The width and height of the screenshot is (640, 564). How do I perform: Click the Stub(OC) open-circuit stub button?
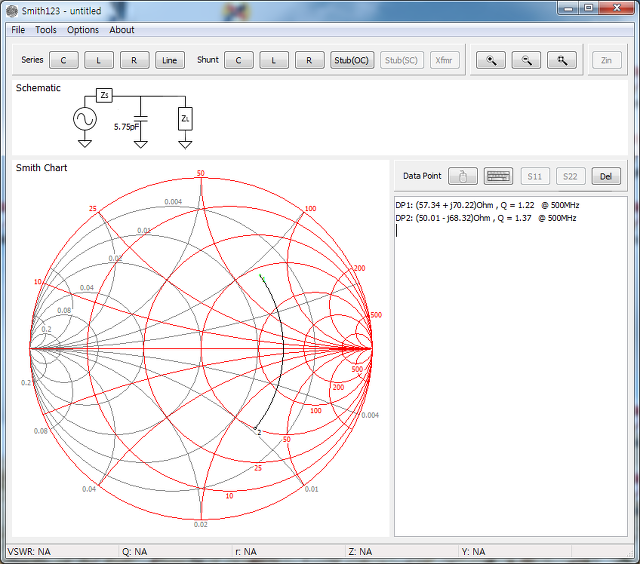[x=352, y=60]
